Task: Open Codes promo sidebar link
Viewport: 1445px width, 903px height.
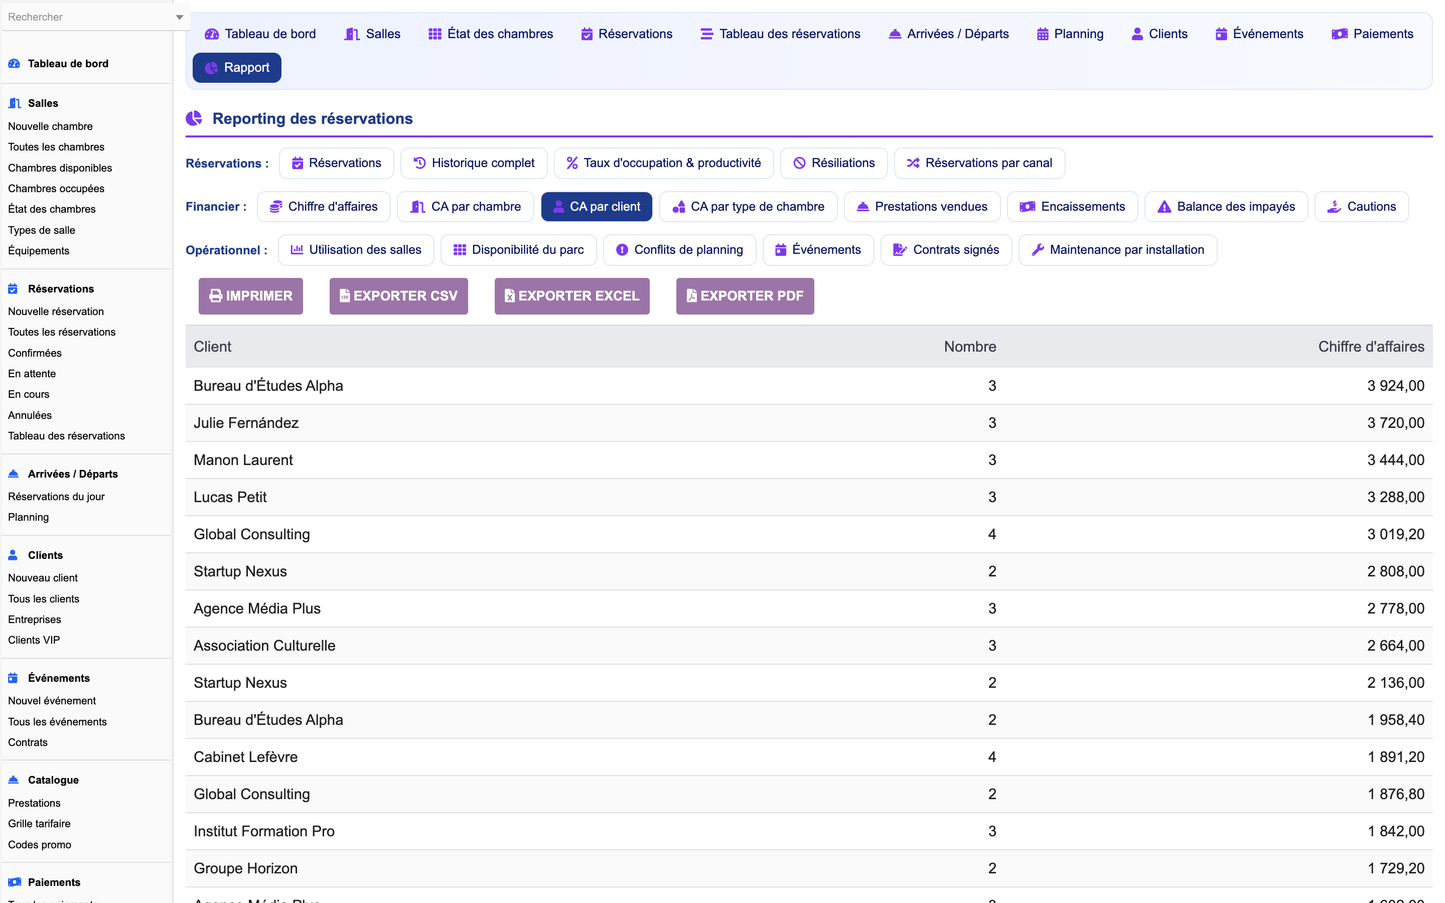Action: pos(40,845)
